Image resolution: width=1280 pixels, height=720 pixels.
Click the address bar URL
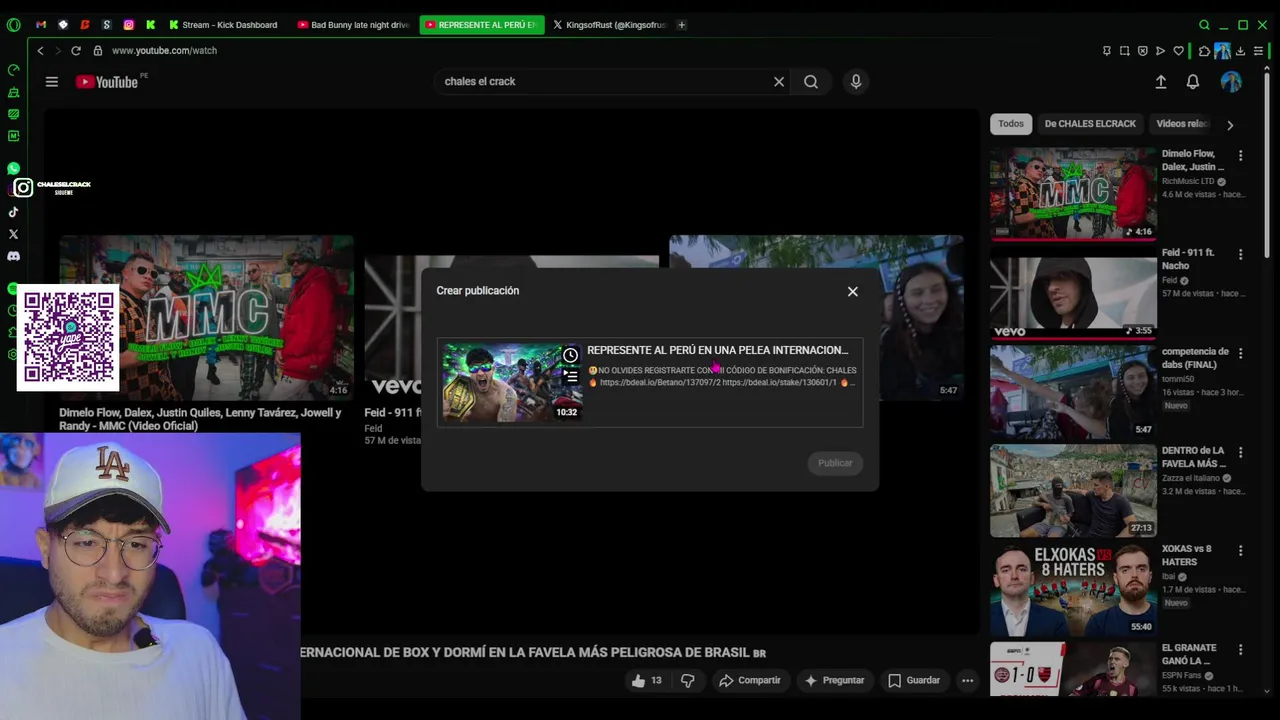coord(164,50)
